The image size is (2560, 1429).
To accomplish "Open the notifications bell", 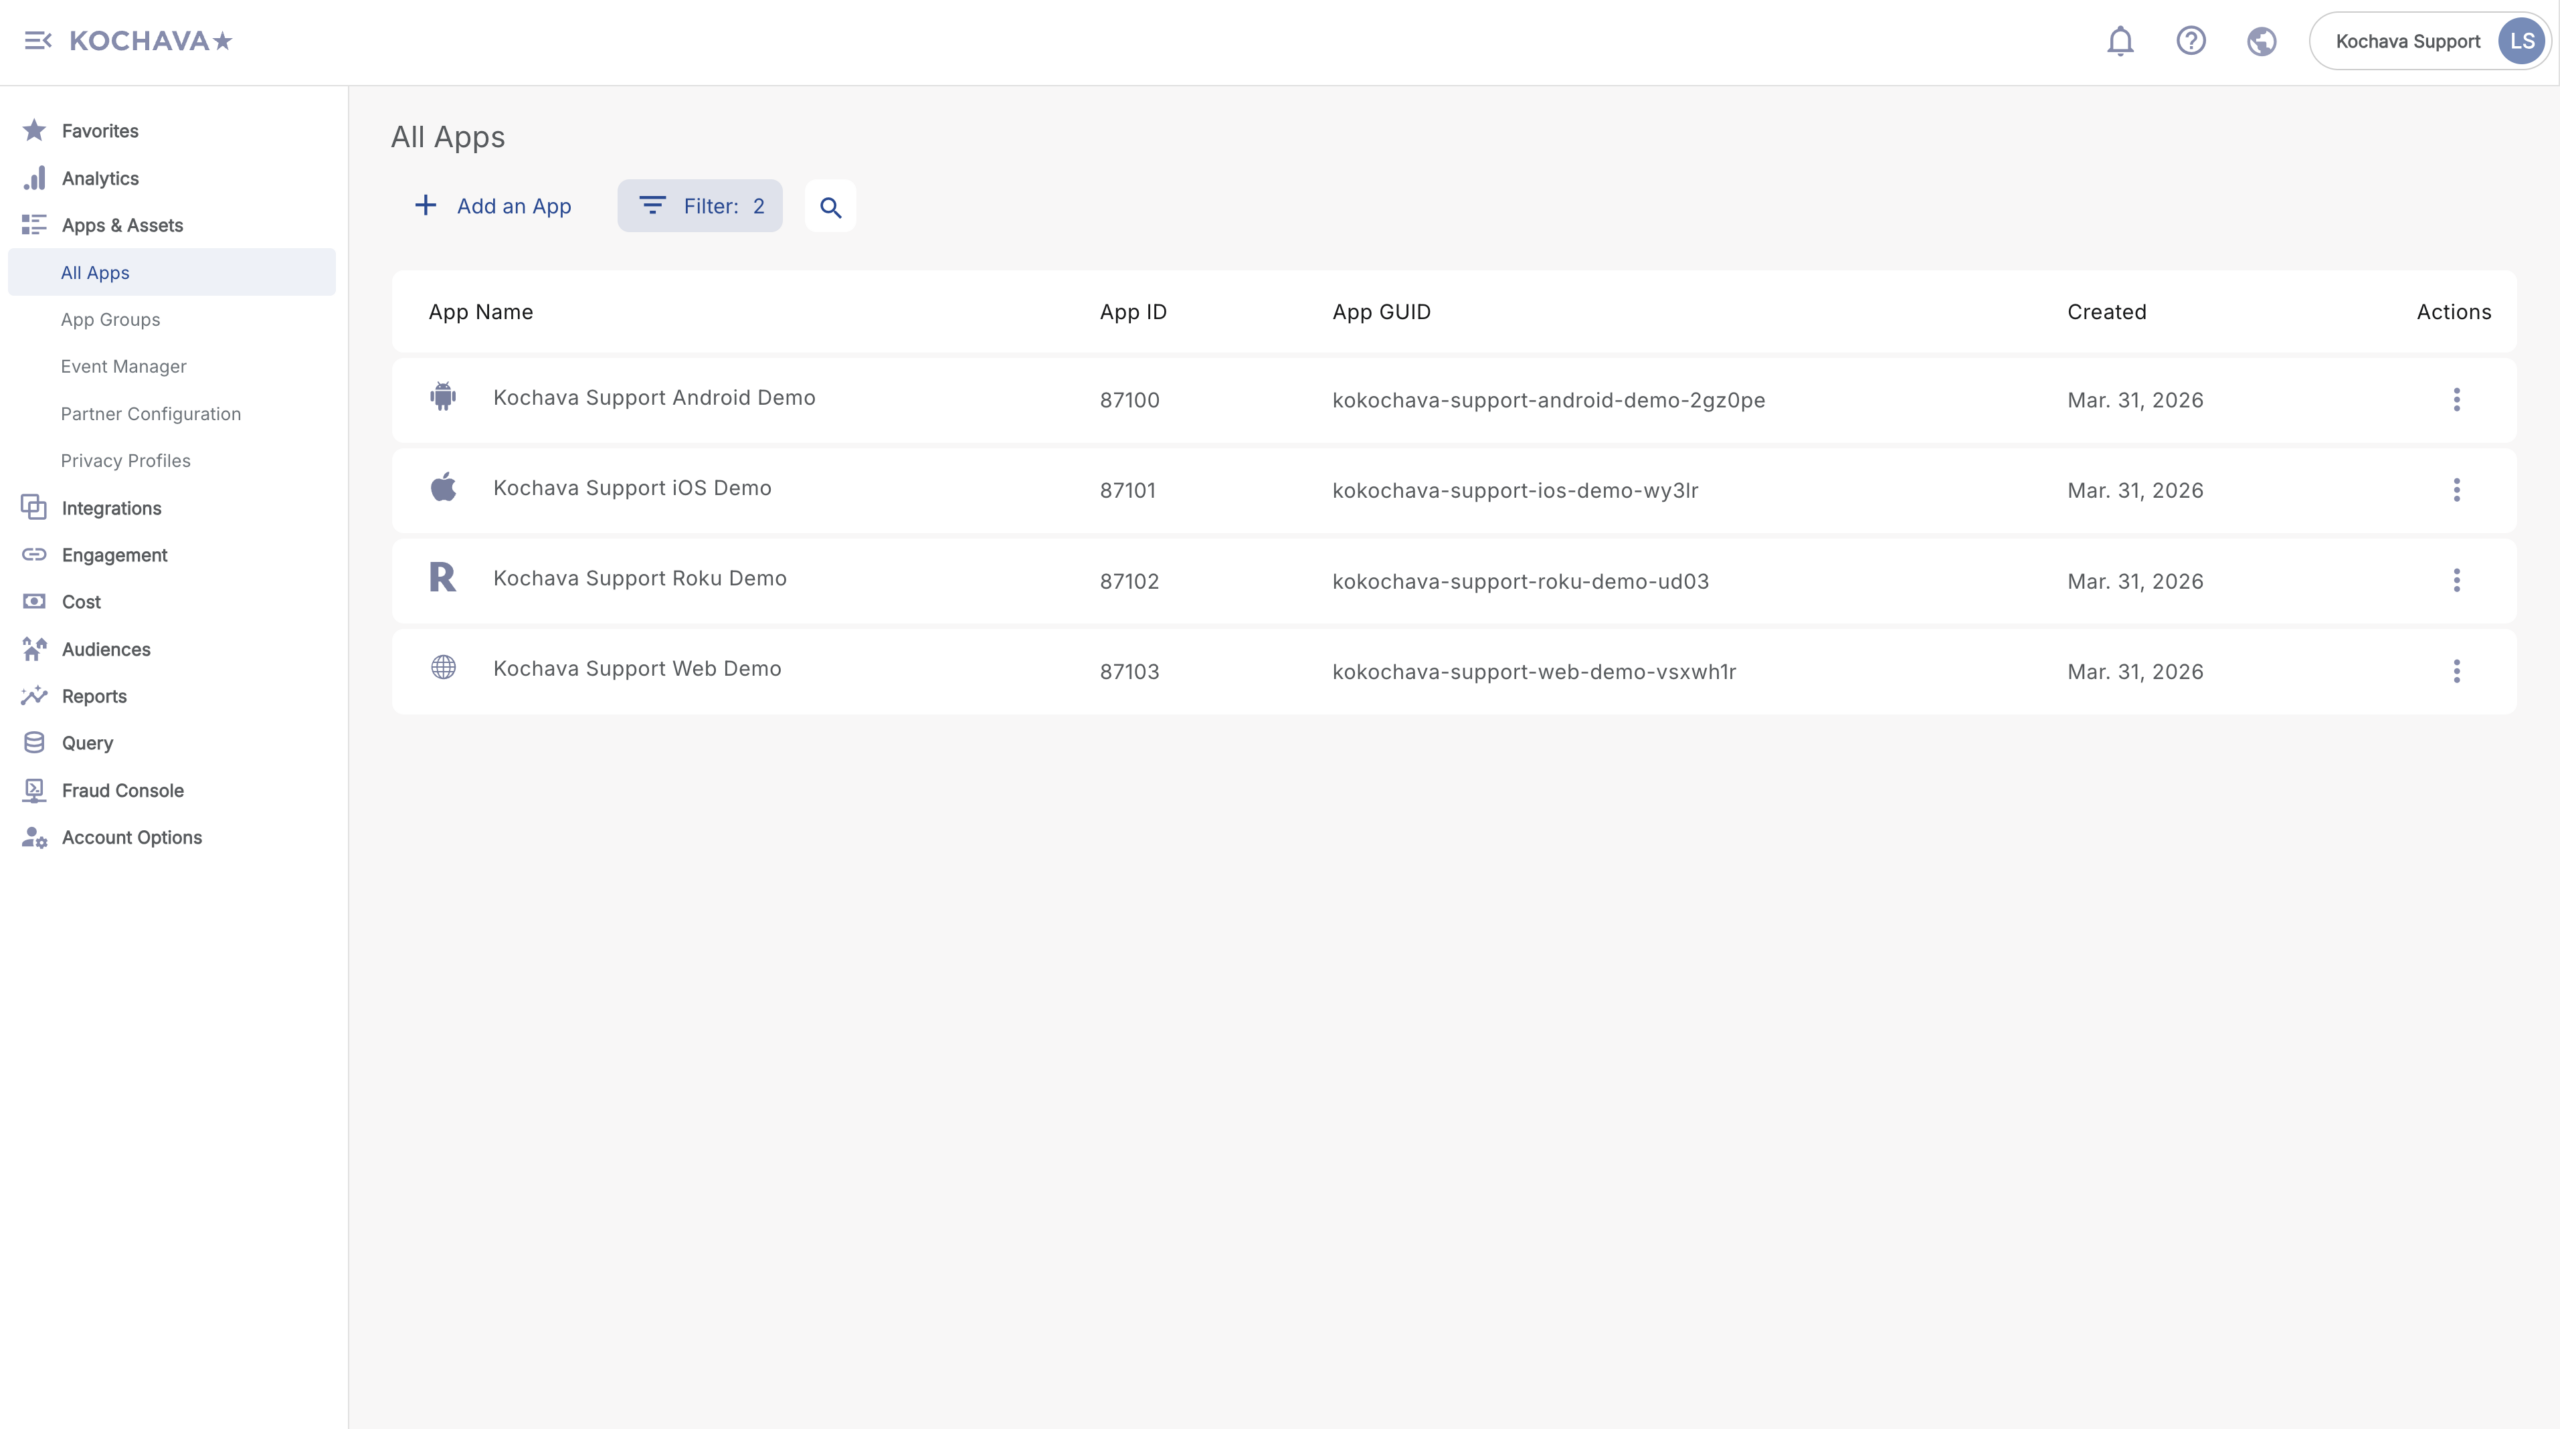I will click(x=2120, y=41).
